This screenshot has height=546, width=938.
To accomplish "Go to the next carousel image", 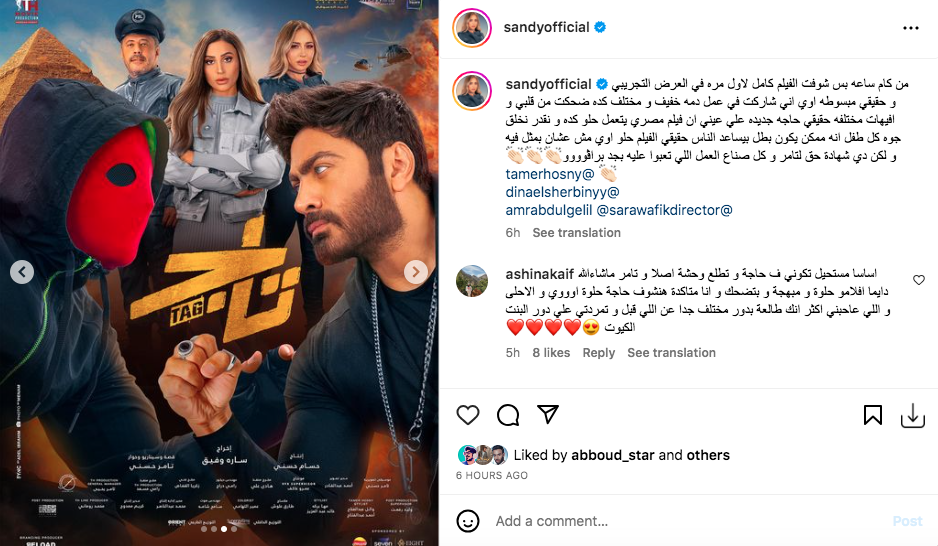I will pos(416,272).
